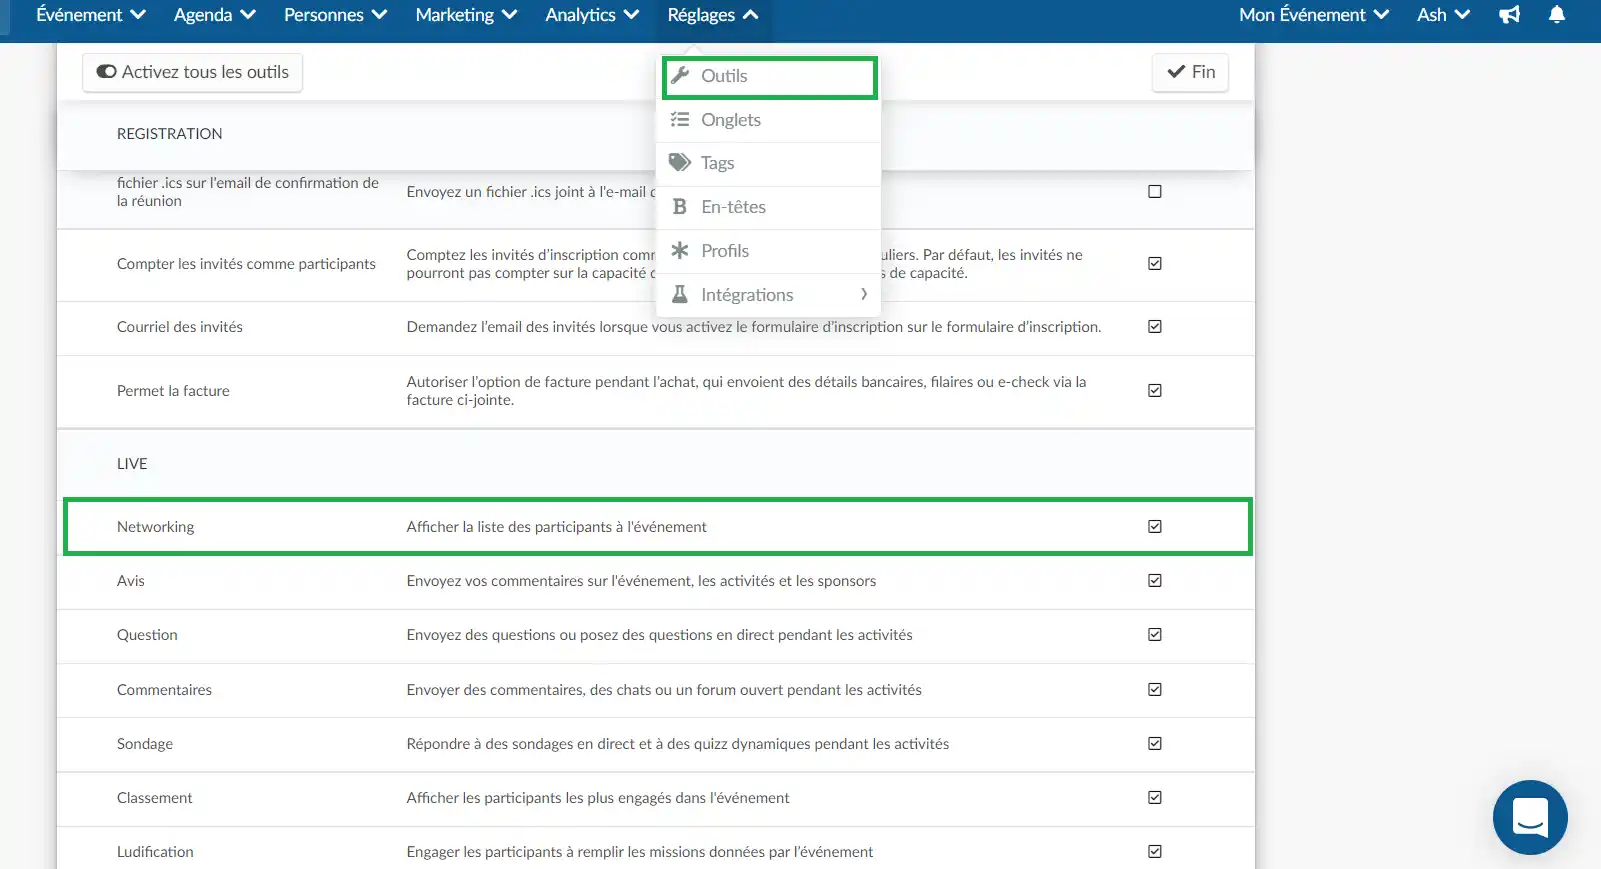The image size is (1601, 869).
Task: Enable the fichier .ics confirmation email checkbox
Action: [1155, 191]
